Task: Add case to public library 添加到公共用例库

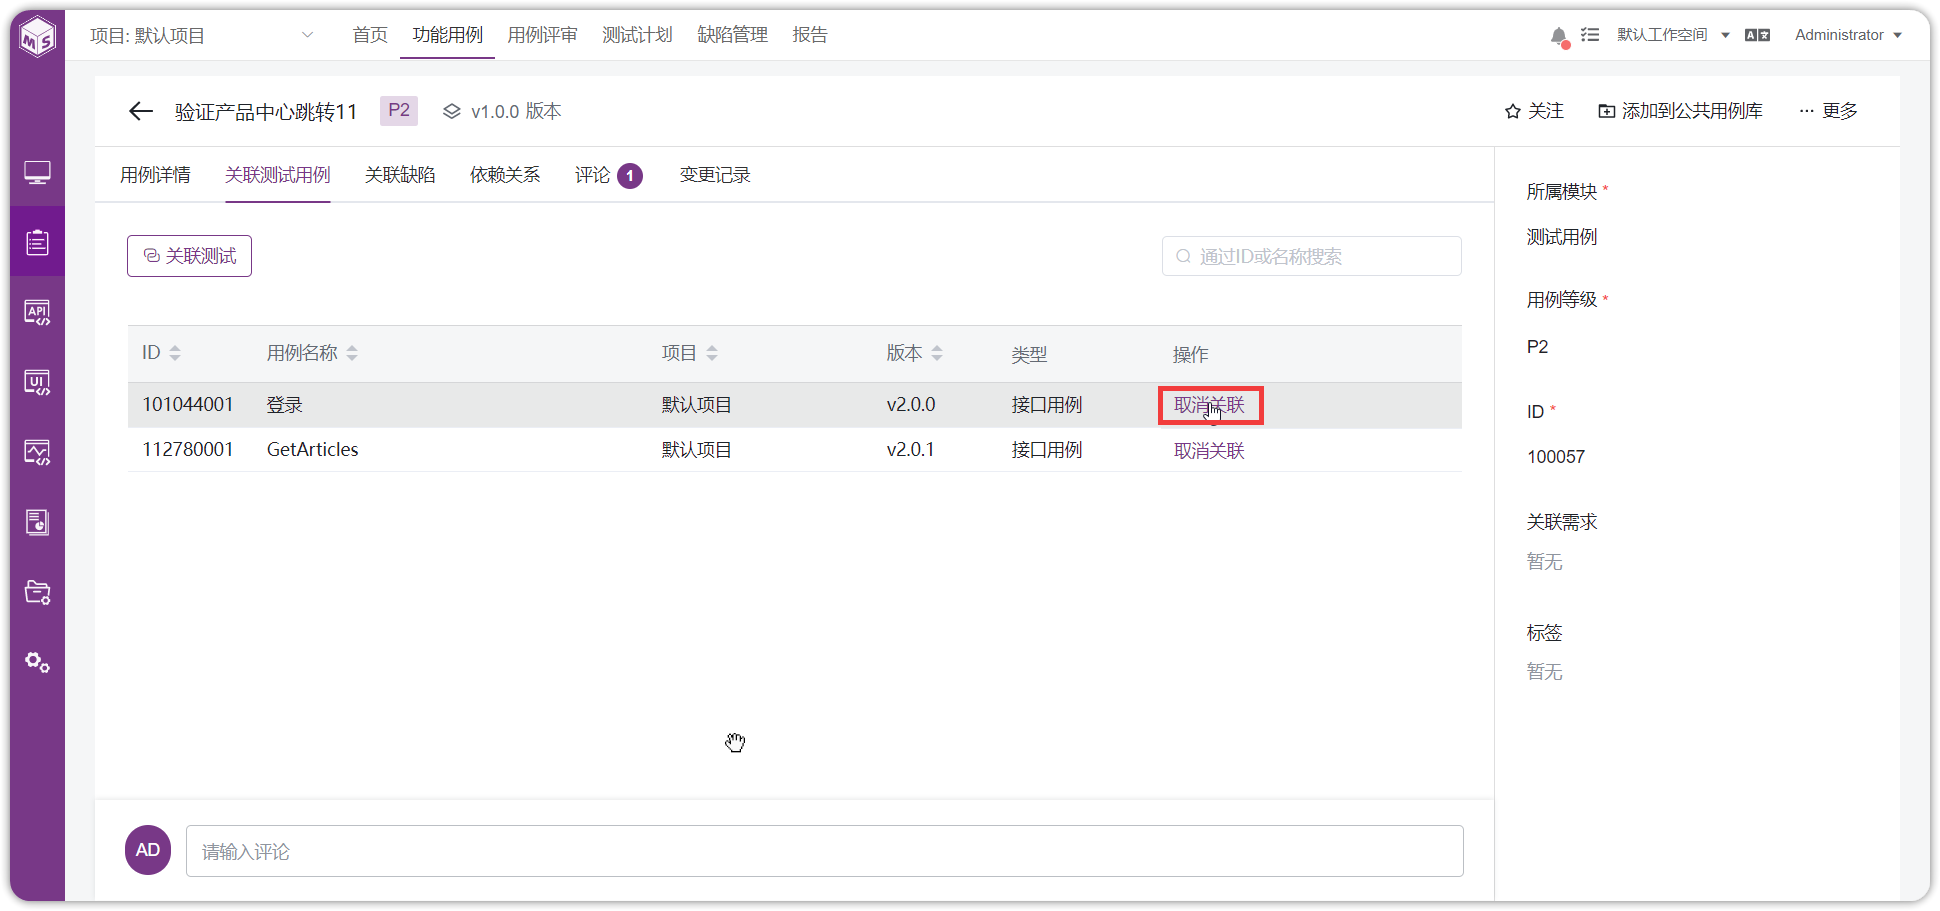Action: (1680, 111)
